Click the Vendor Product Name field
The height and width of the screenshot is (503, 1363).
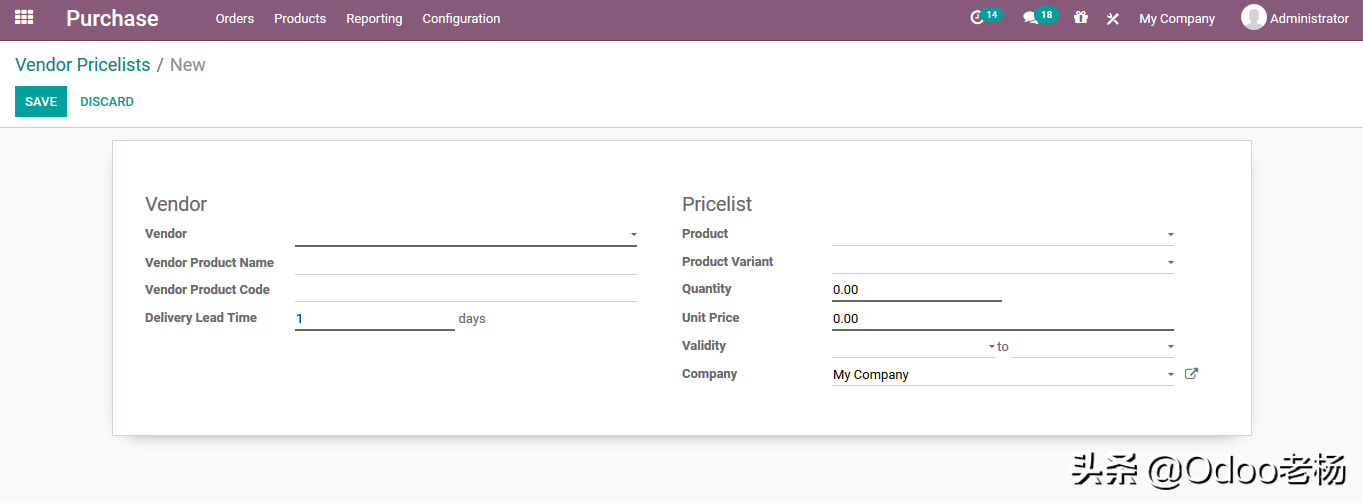[x=465, y=263]
